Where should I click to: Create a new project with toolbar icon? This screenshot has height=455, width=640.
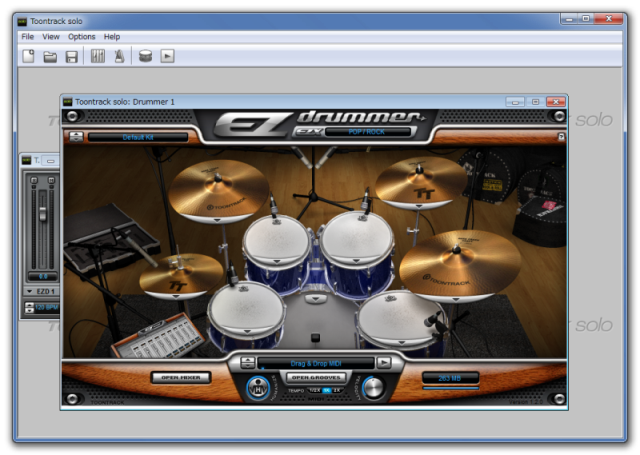click(x=28, y=56)
